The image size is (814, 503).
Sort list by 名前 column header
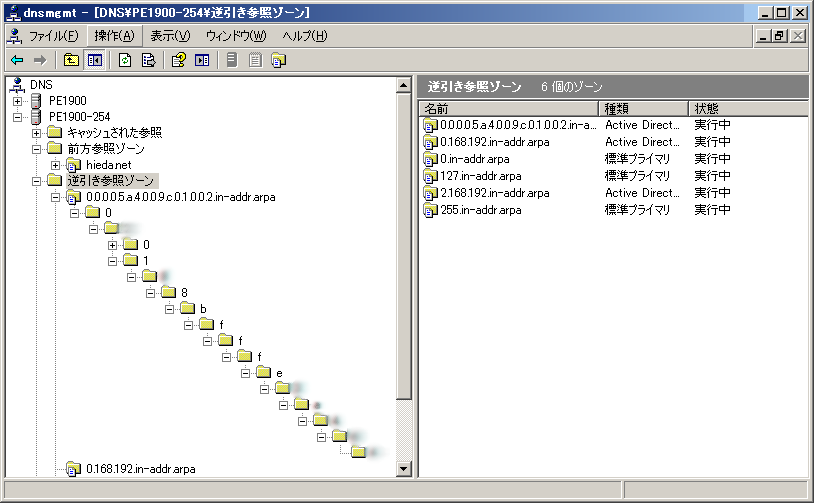click(x=508, y=108)
